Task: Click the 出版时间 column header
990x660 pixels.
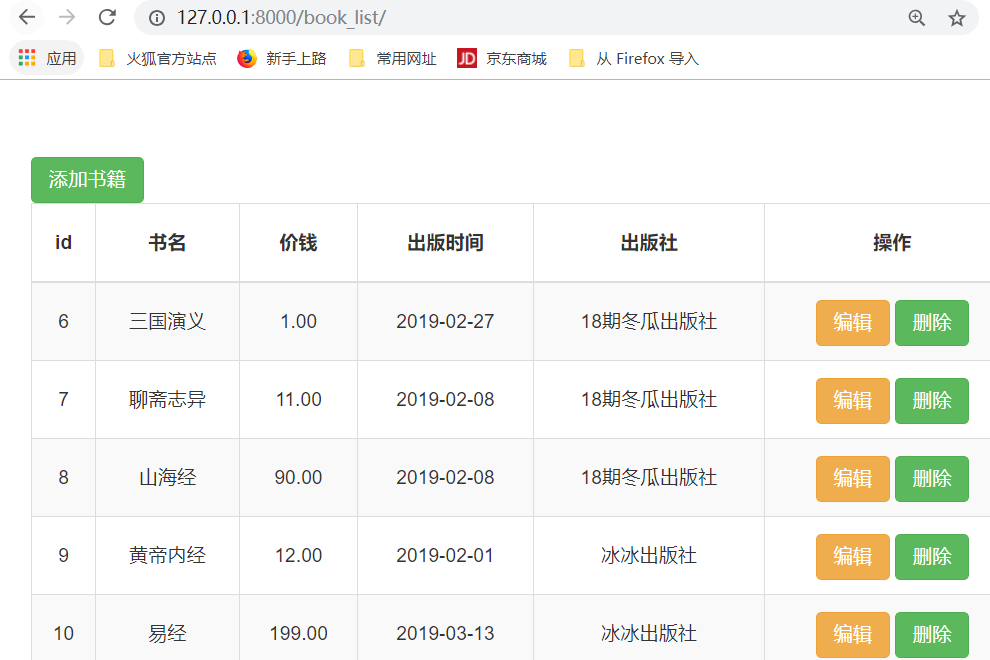Action: 445,243
